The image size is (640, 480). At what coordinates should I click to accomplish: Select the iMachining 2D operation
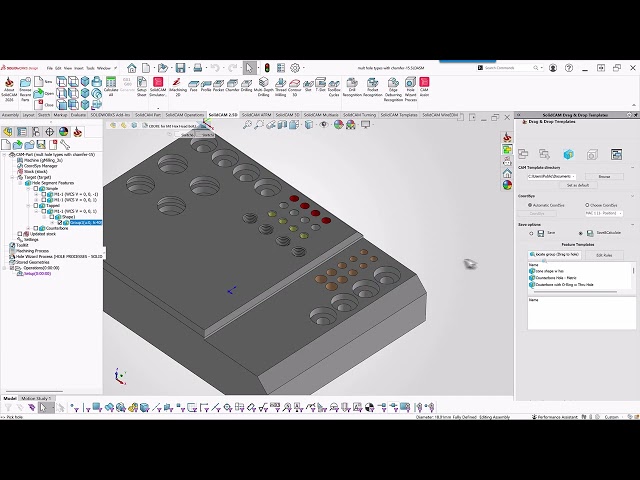coord(178,87)
